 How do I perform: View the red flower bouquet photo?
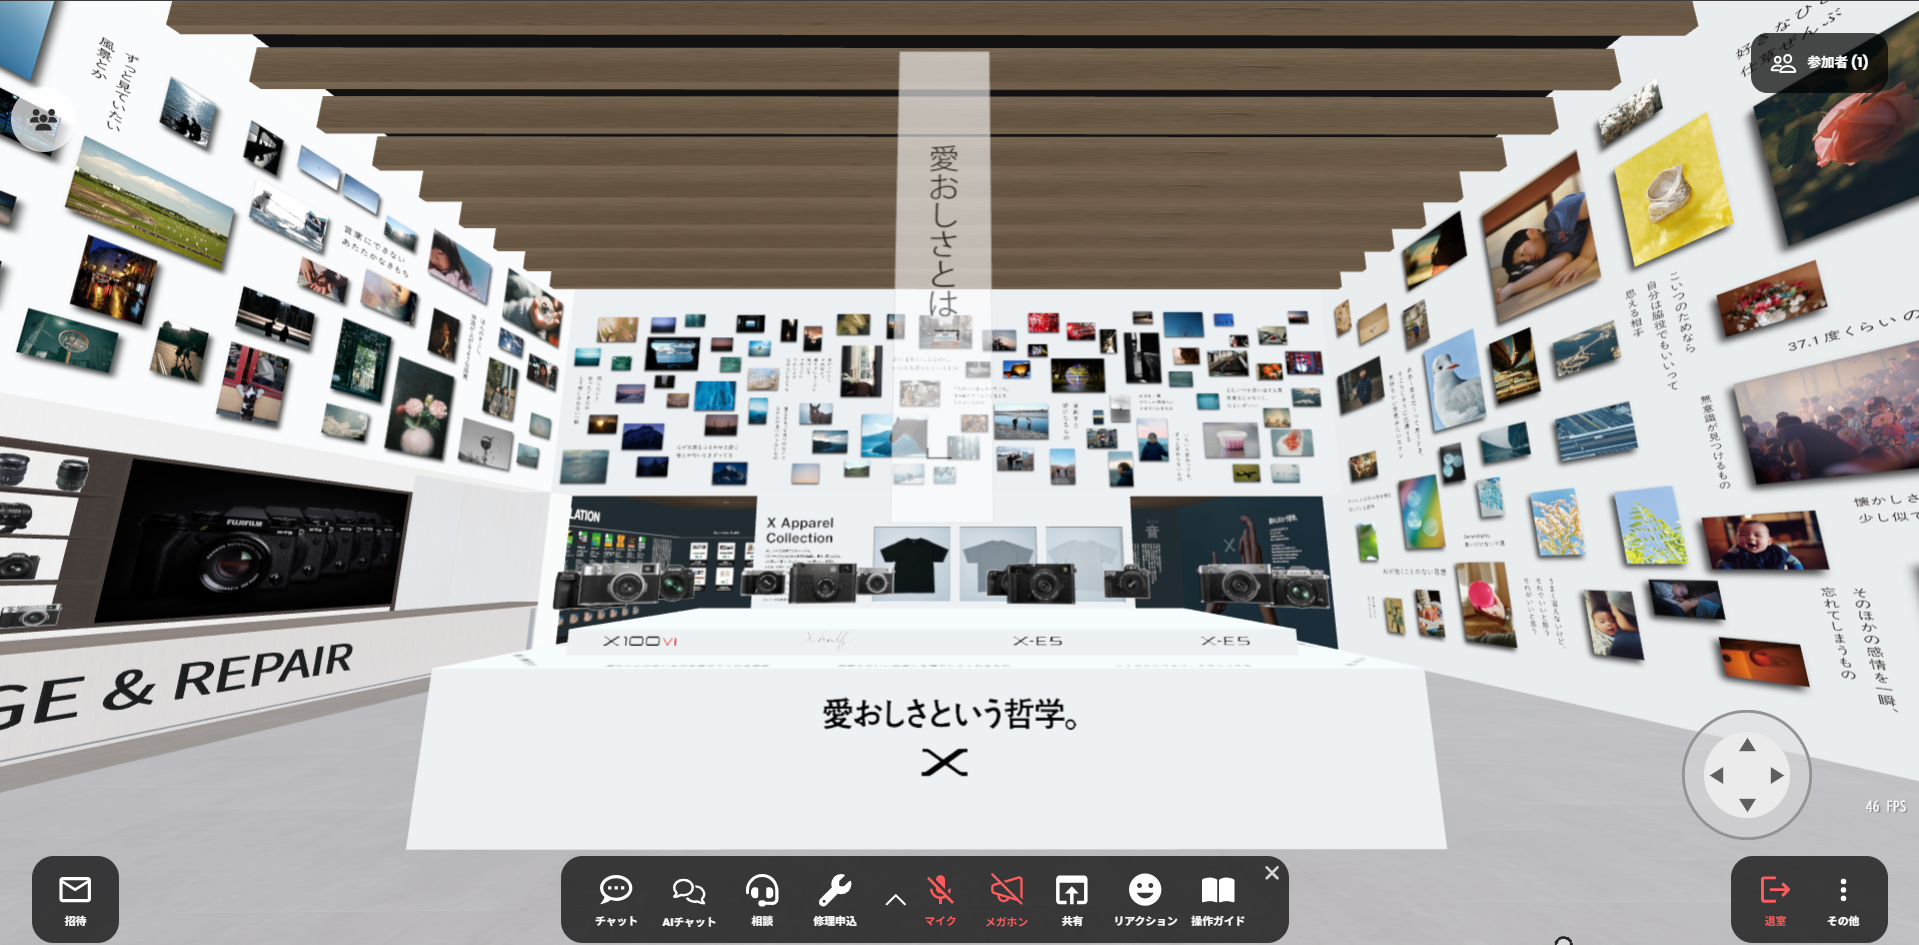click(x=1772, y=298)
